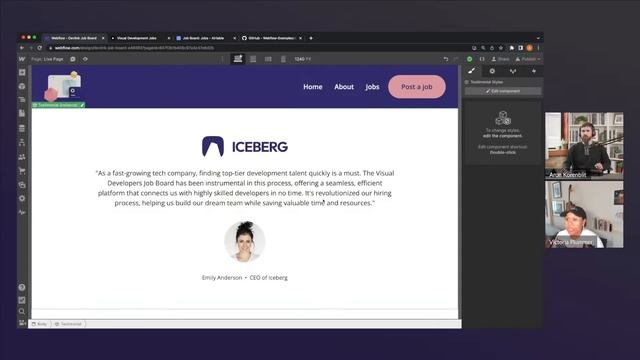Open the browser extensions puzzle icon

[511, 48]
